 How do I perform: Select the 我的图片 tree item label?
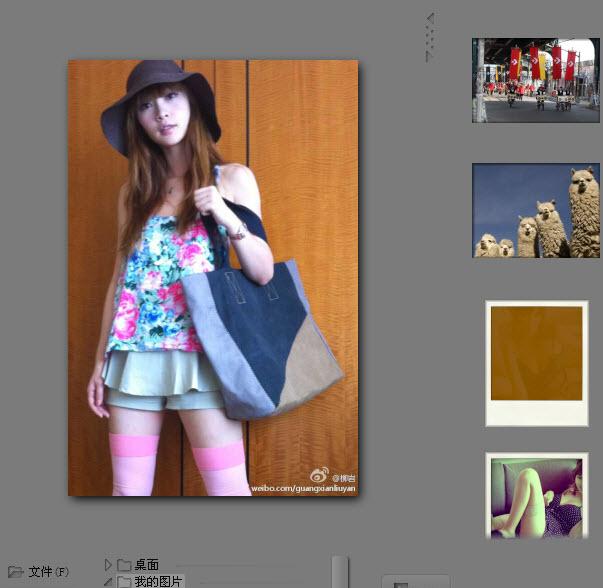[x=158, y=581]
